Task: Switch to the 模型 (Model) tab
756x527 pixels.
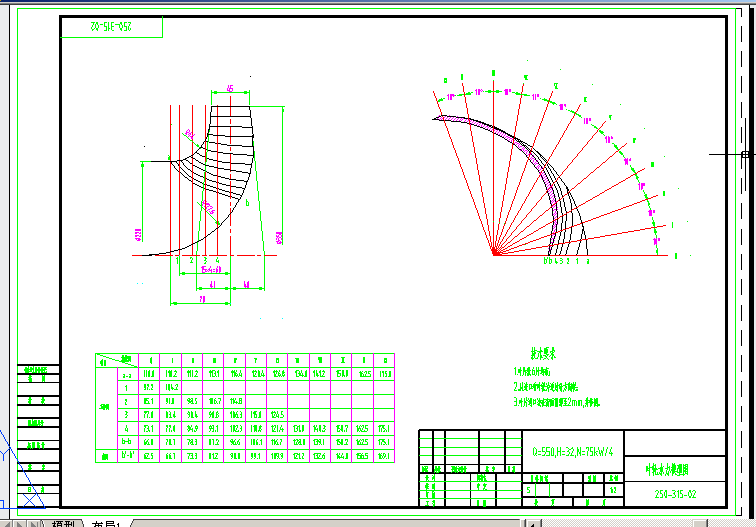Action: pos(63,524)
